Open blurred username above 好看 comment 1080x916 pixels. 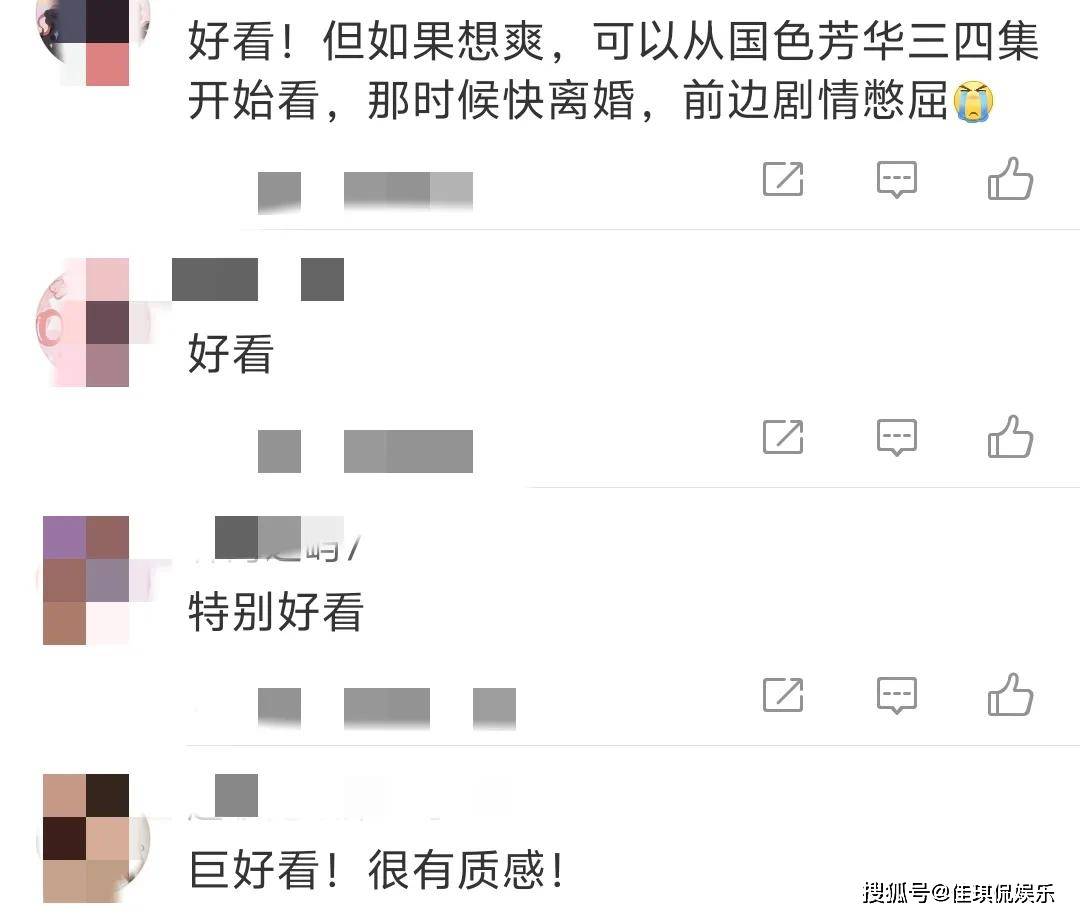click(258, 279)
